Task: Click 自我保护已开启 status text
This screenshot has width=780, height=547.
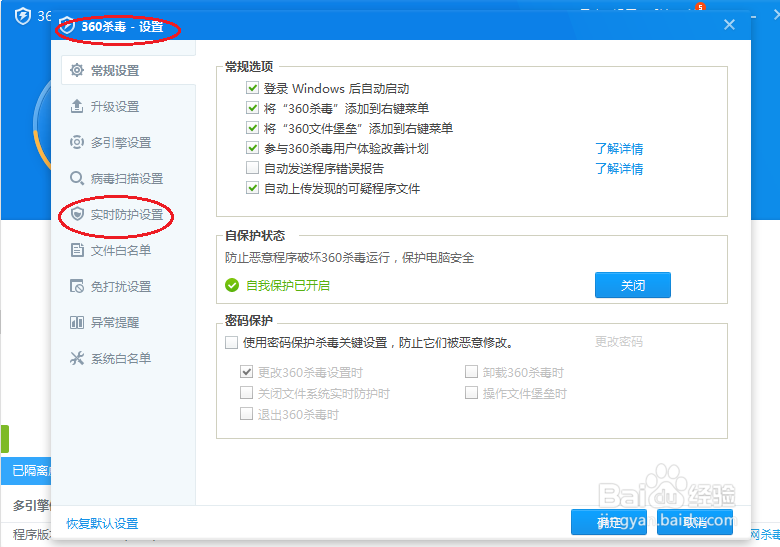Action: (288, 285)
